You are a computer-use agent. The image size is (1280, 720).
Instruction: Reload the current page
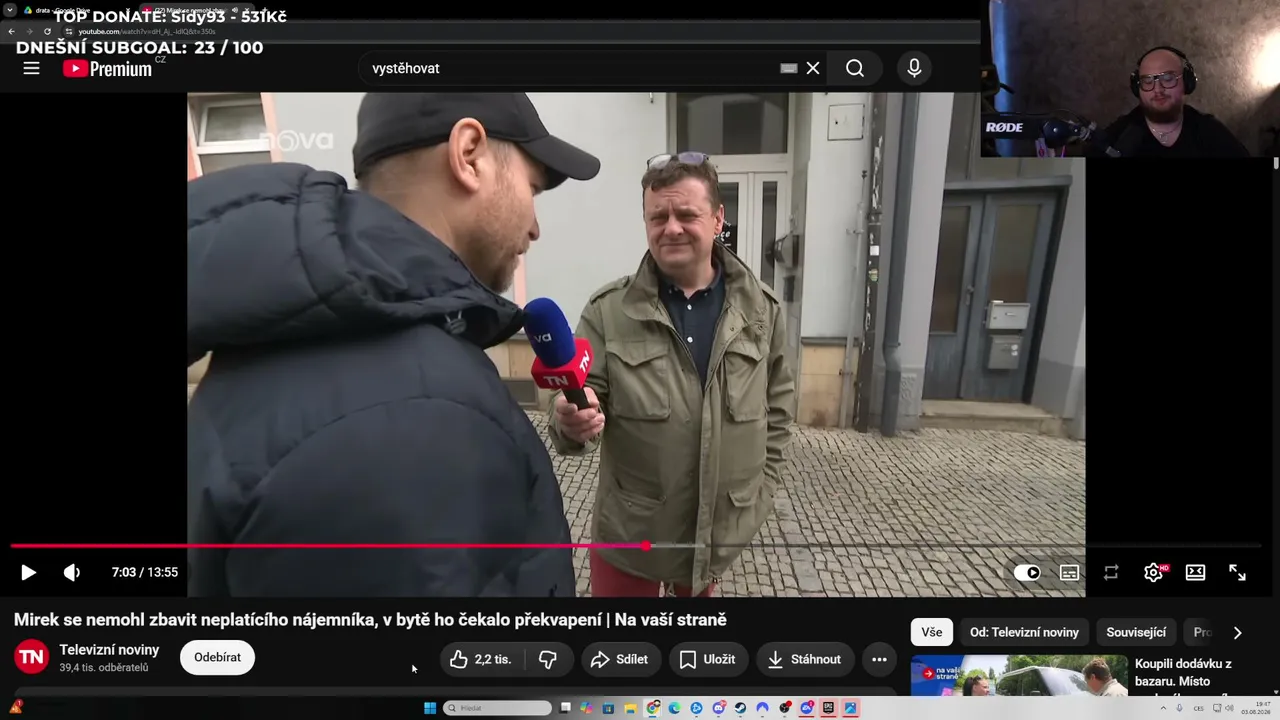tap(47, 31)
